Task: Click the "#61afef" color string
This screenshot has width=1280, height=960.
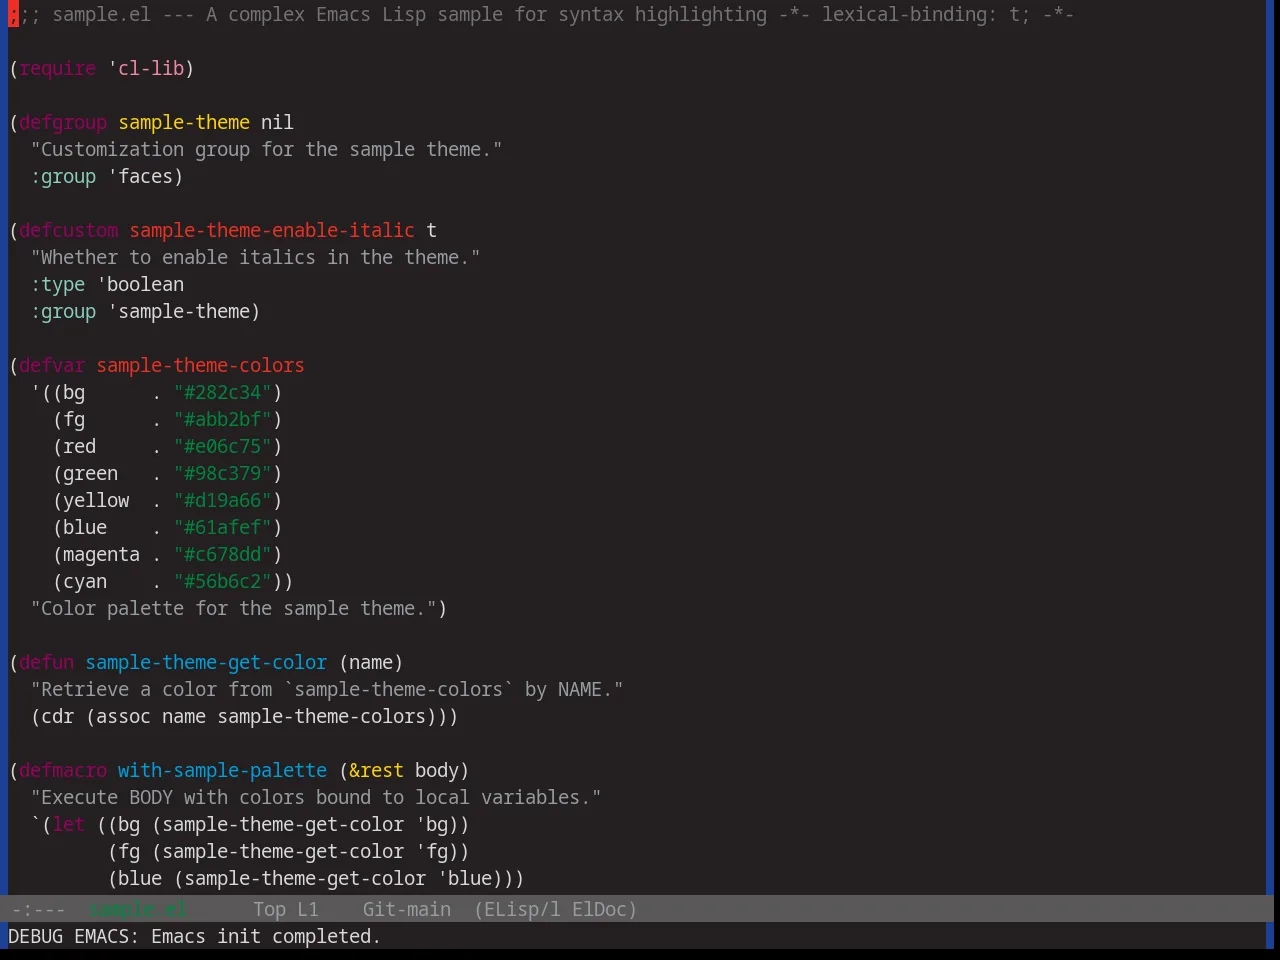Action: pos(222,527)
